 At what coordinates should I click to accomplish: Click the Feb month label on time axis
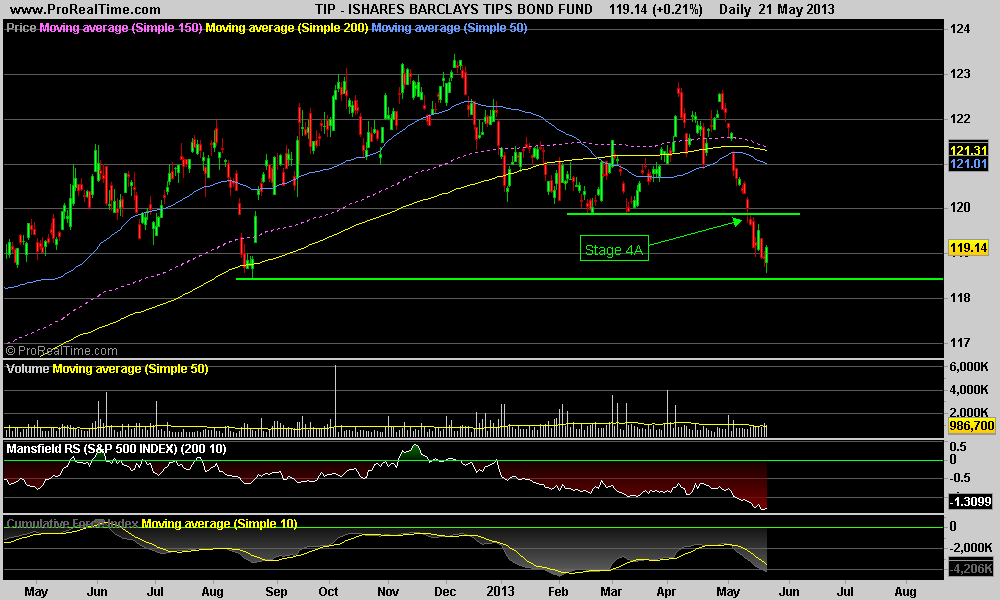[x=558, y=592]
